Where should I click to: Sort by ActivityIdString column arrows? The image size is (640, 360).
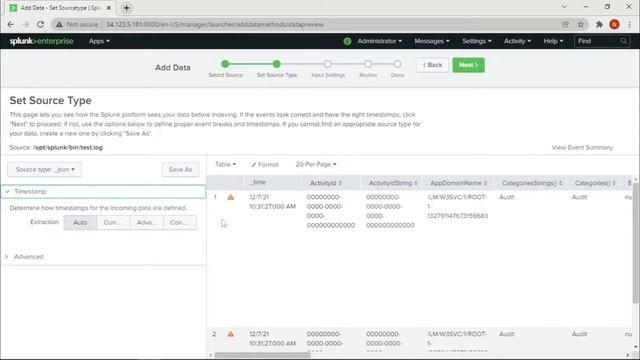click(416, 183)
